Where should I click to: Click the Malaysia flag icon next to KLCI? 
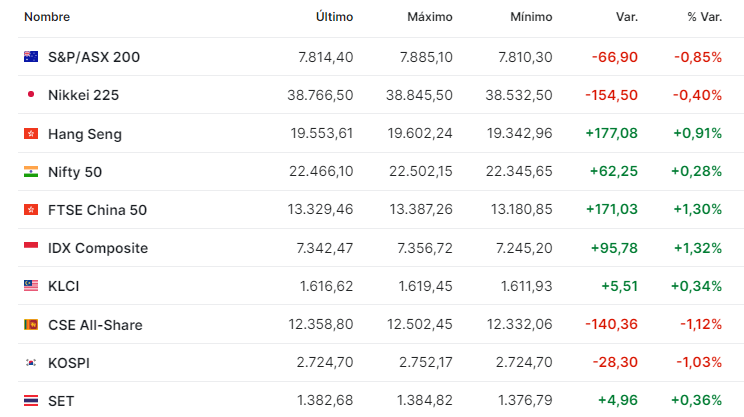point(31,286)
